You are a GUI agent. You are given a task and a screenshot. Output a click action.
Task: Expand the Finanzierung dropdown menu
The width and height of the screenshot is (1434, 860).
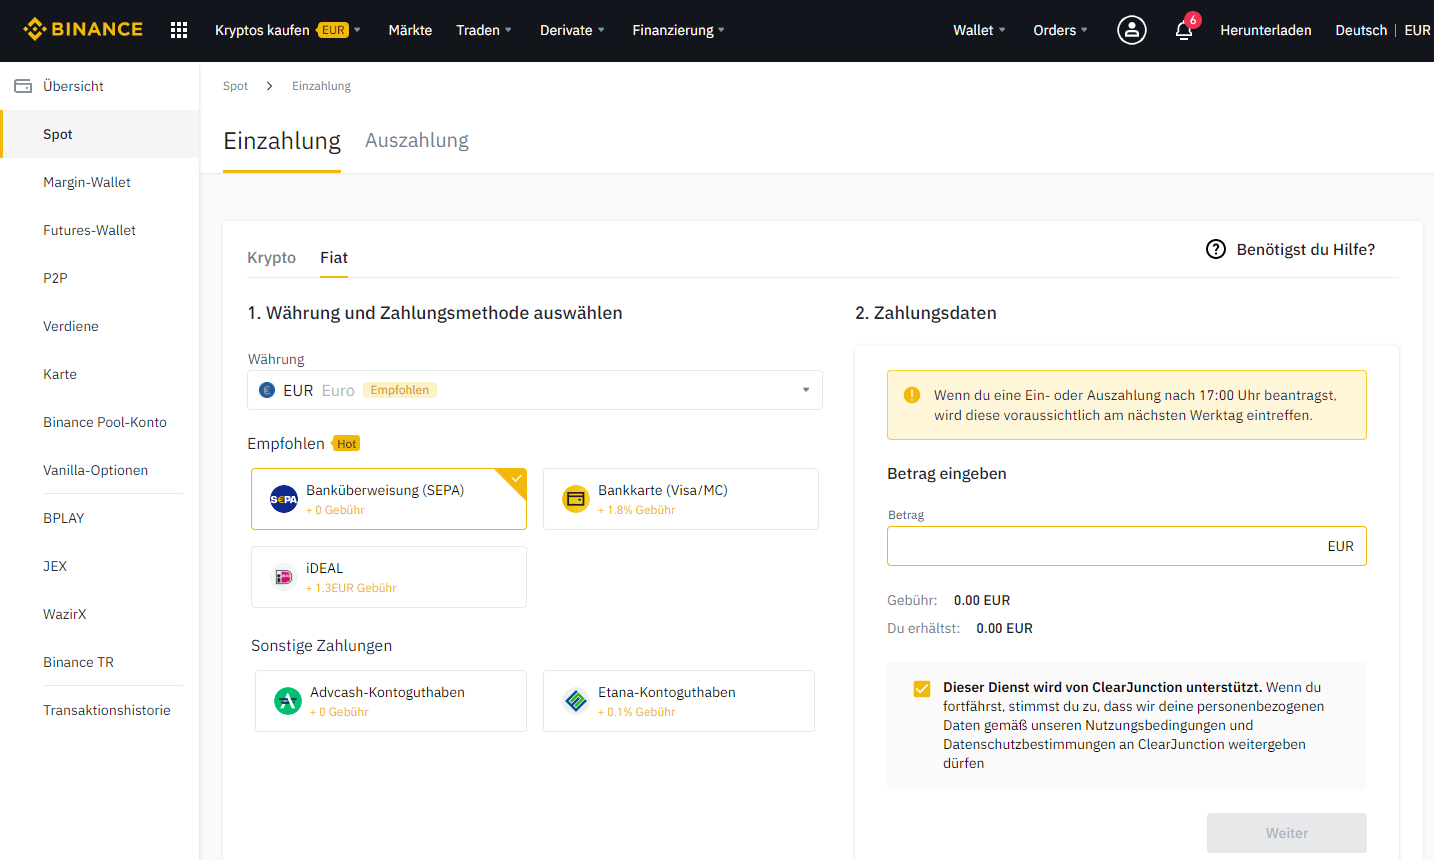click(x=679, y=30)
